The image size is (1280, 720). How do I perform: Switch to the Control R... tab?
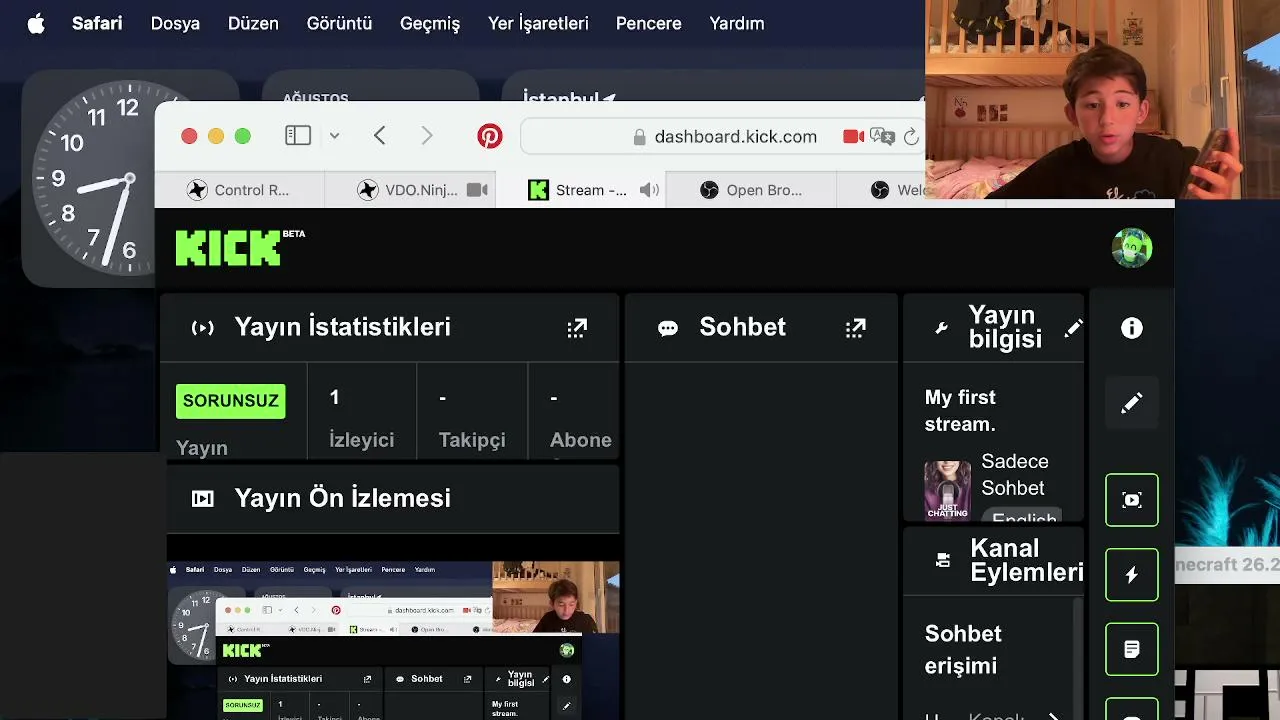(240, 190)
